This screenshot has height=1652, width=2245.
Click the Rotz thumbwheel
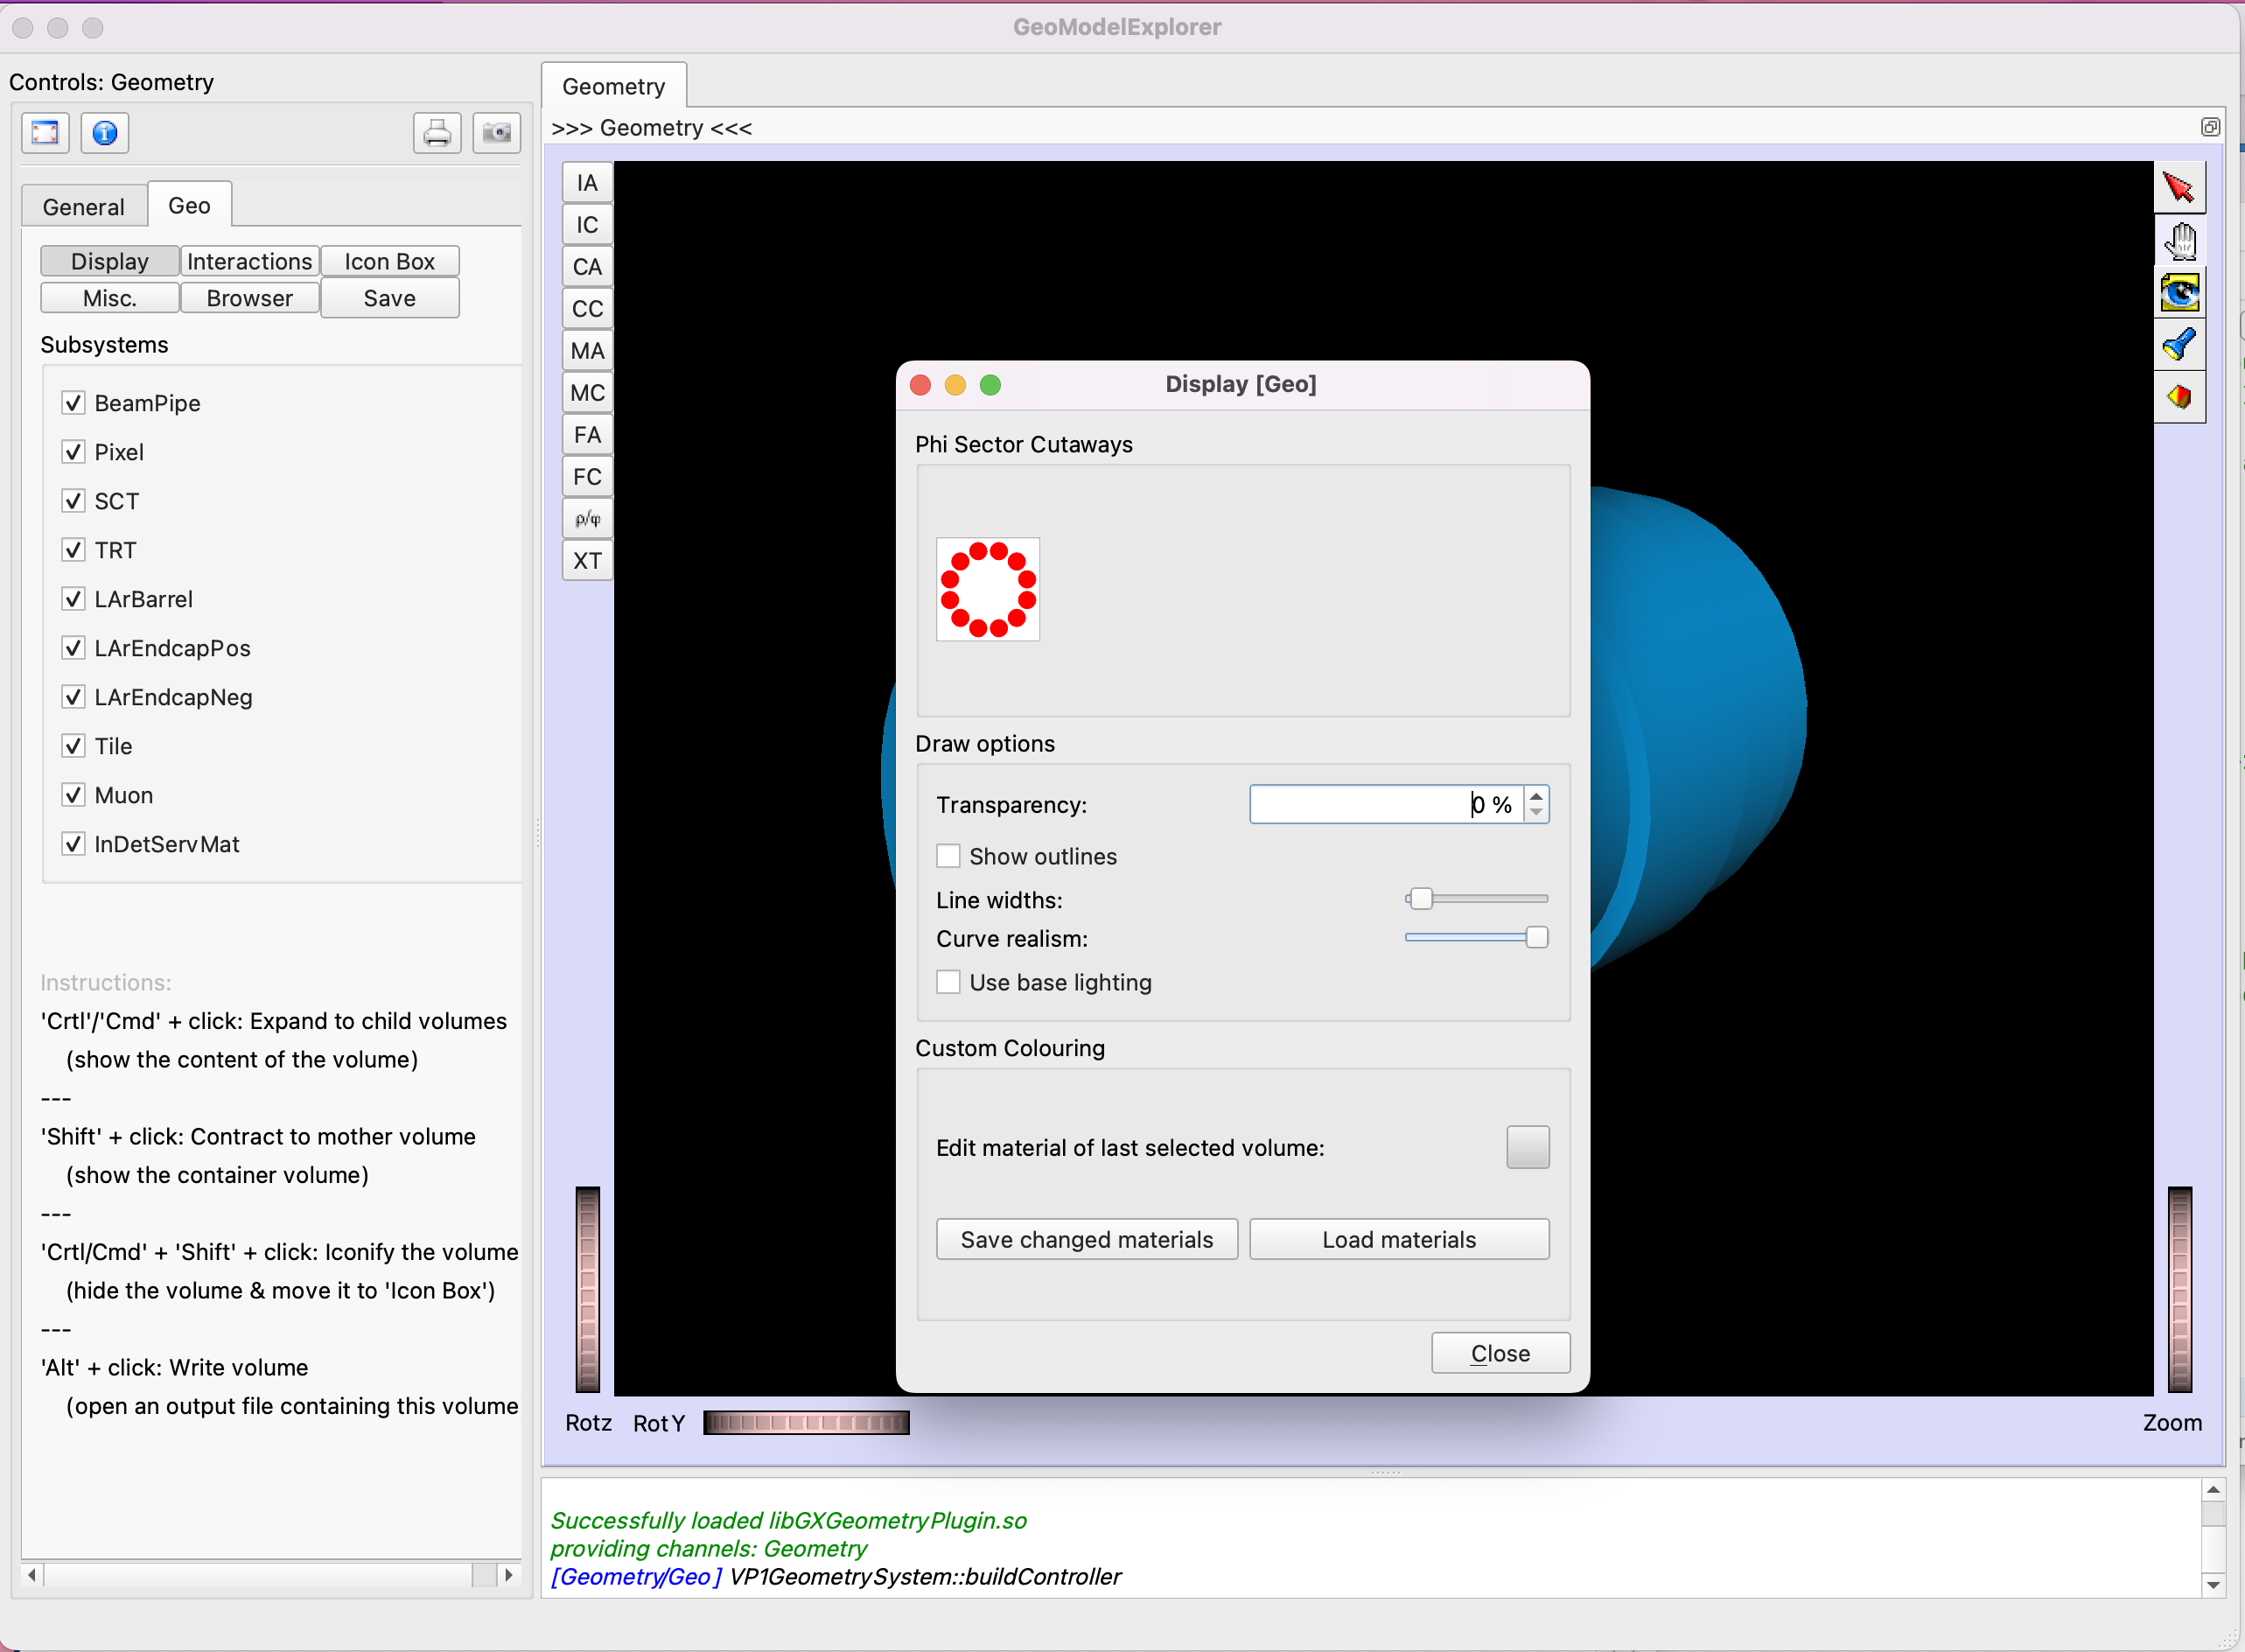click(588, 1289)
